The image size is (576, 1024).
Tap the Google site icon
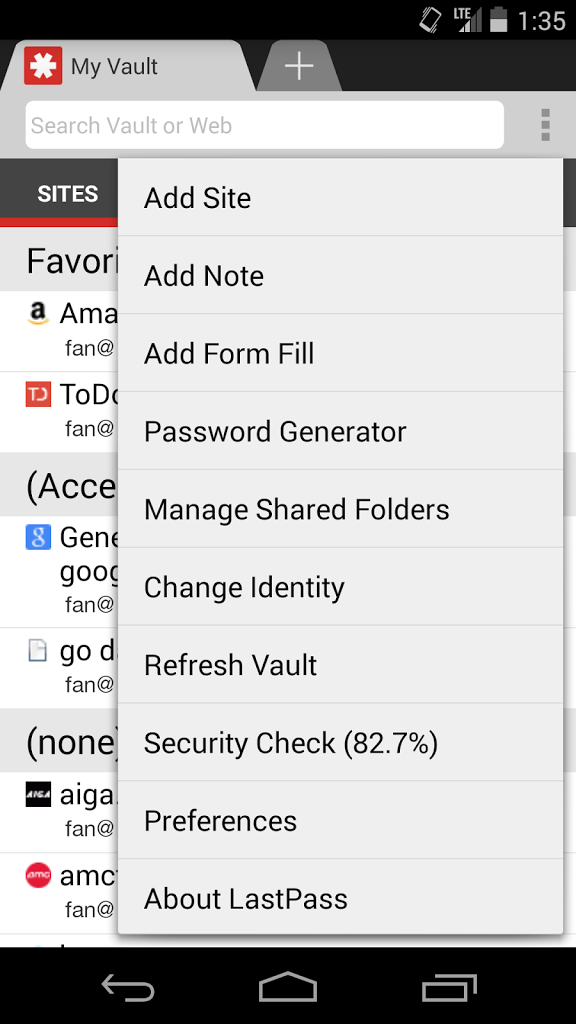click(38, 537)
